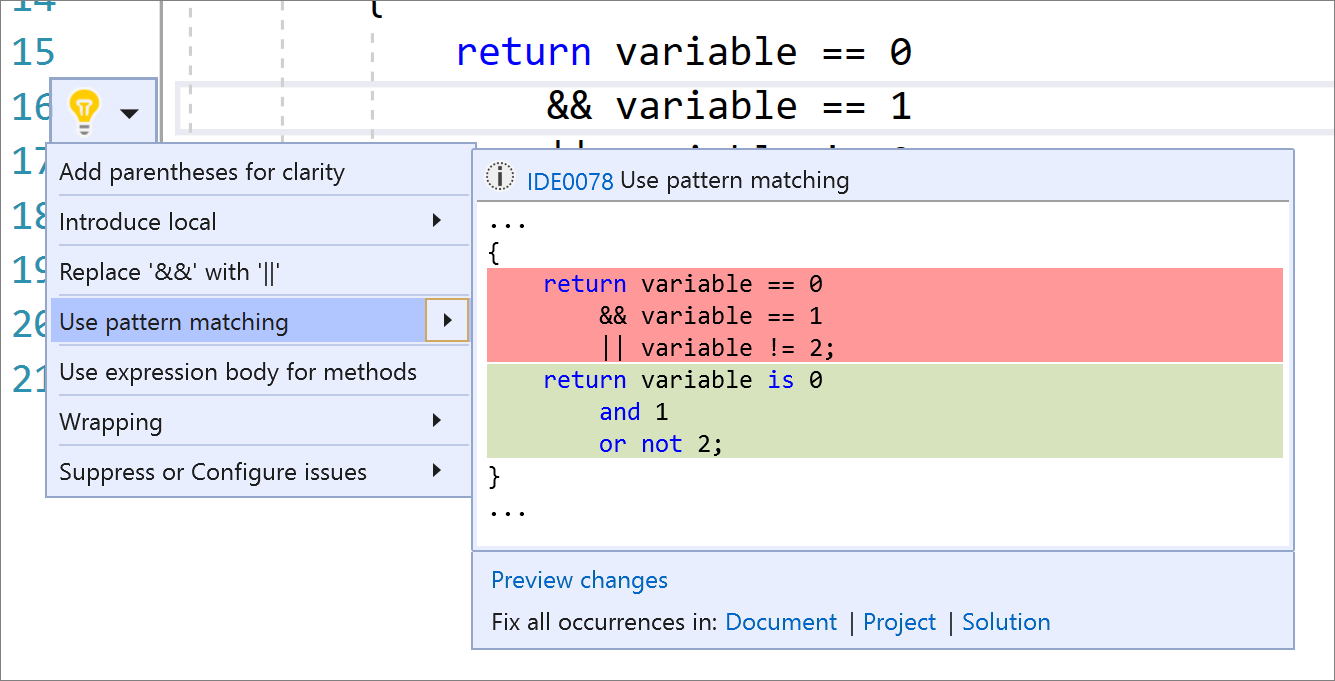Click the lightbulb quick actions icon
1335x681 pixels.
coord(84,112)
